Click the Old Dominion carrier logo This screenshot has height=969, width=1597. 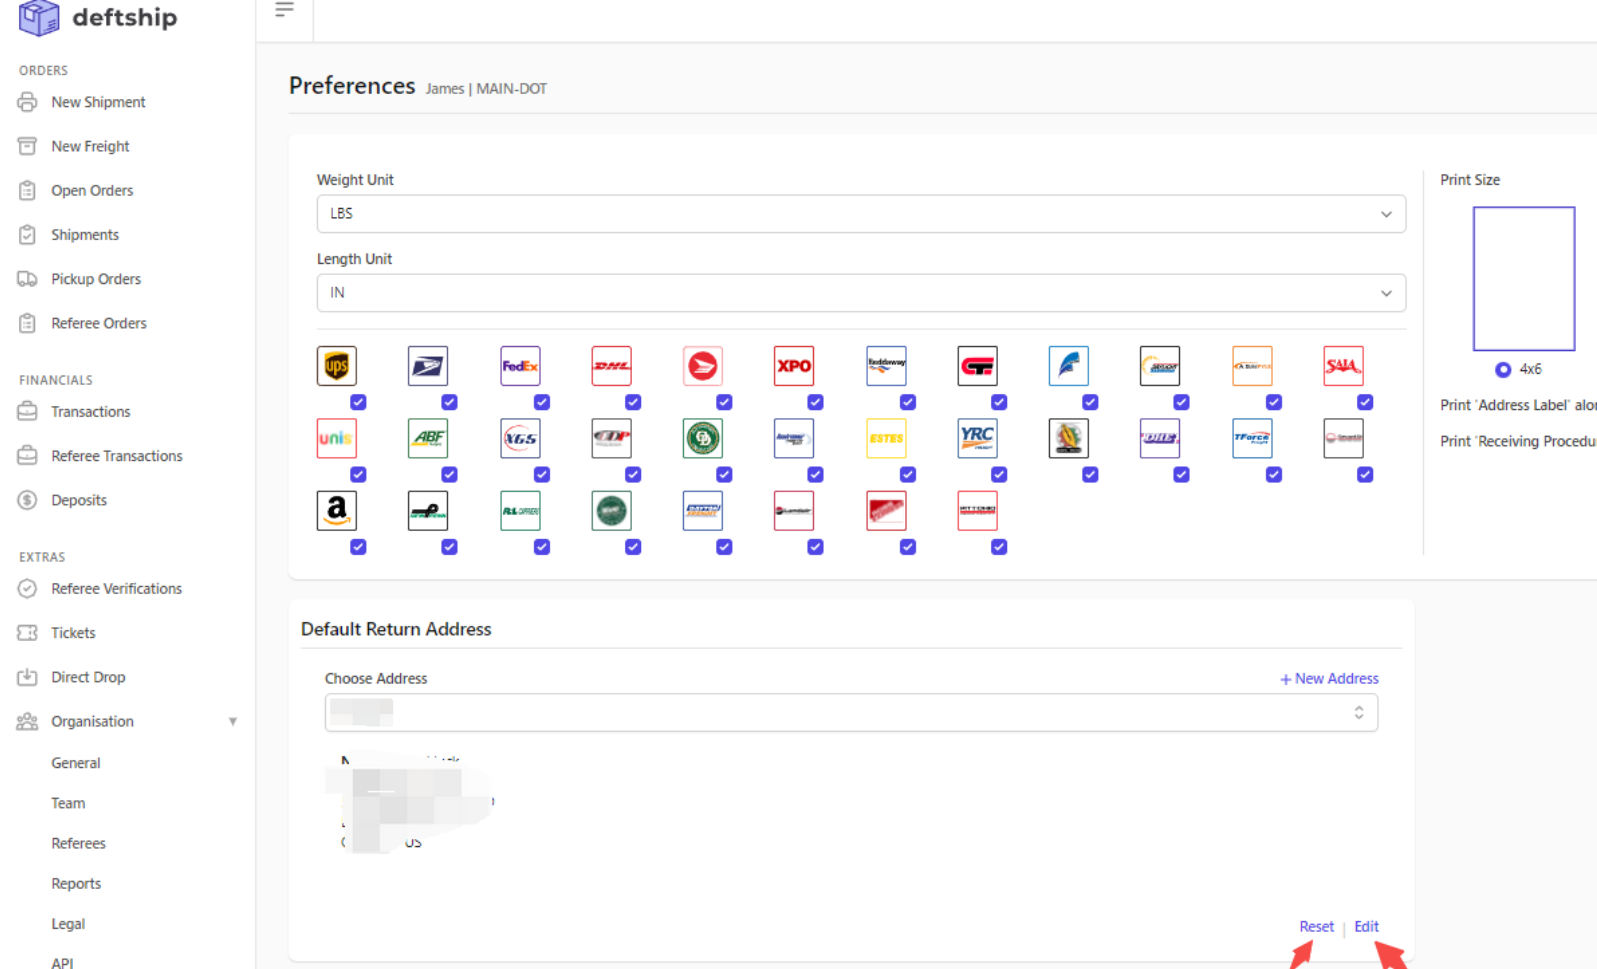pyautogui.click(x=703, y=438)
